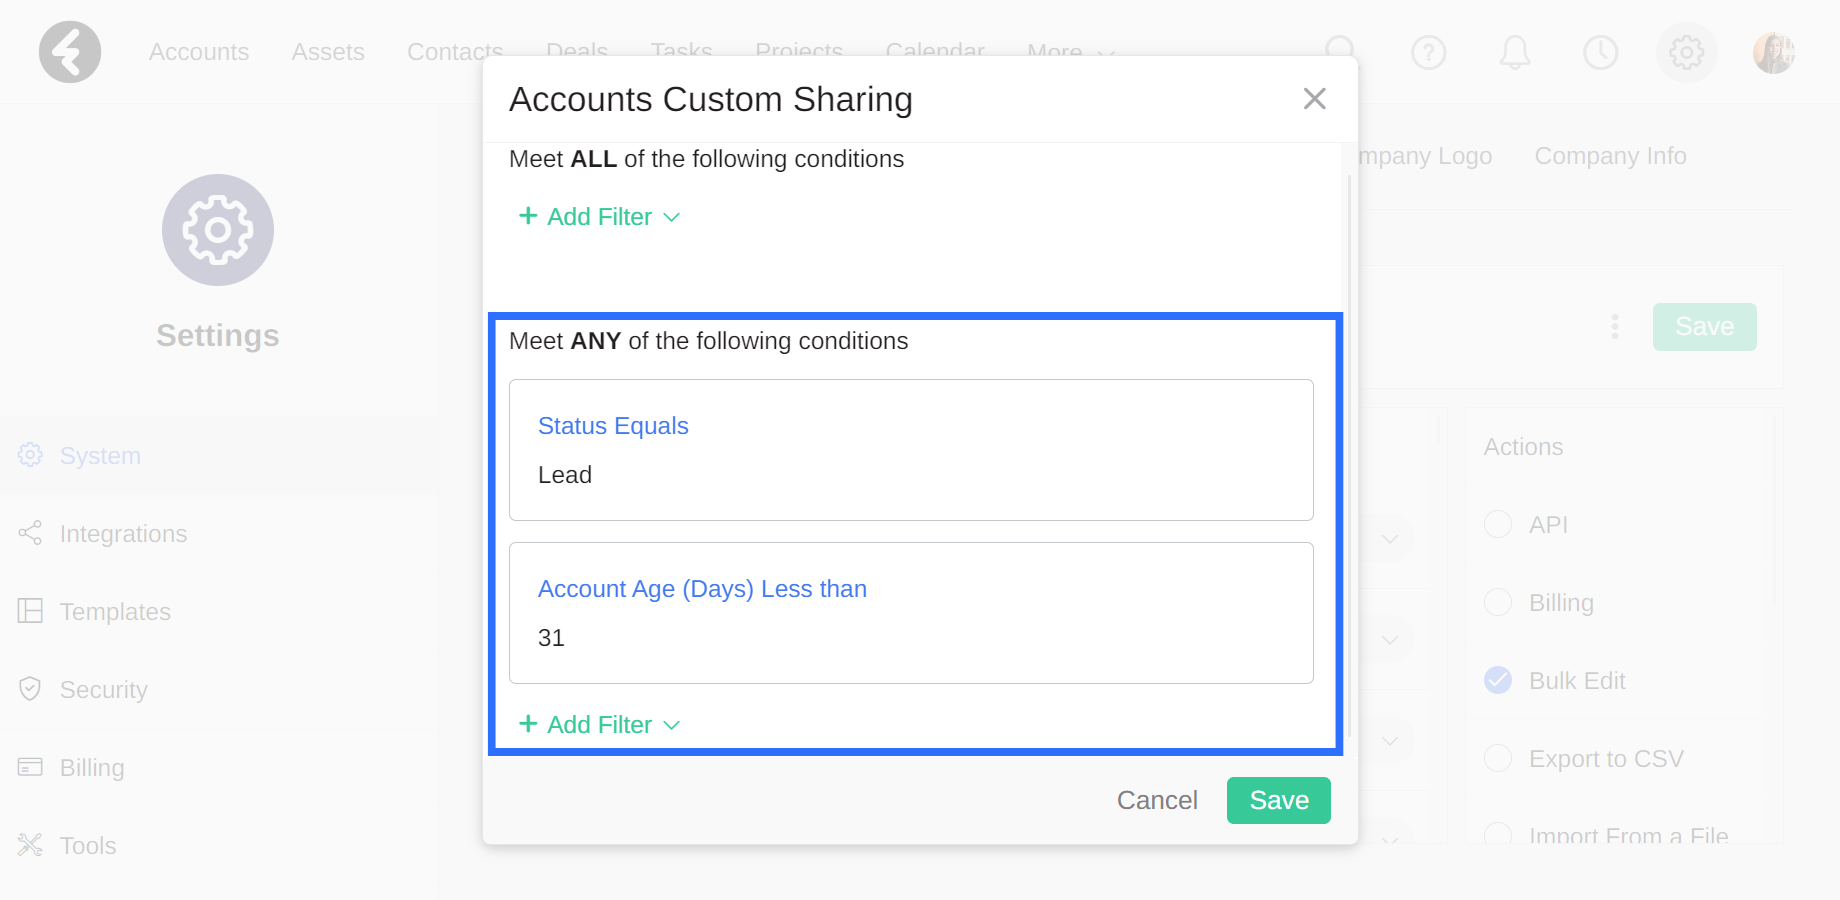Click the background Save button

[1705, 327]
